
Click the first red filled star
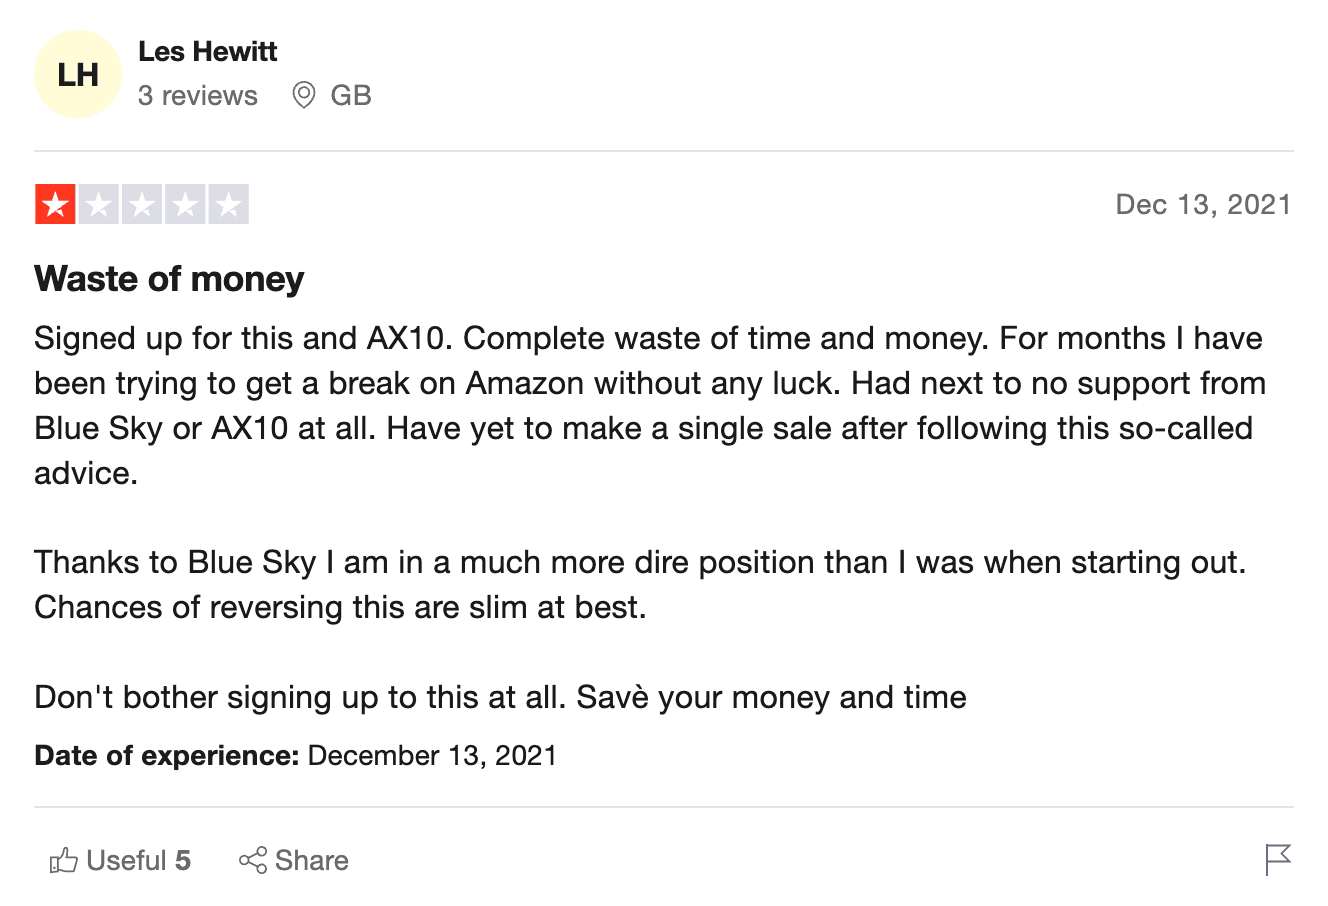pyautogui.click(x=55, y=205)
